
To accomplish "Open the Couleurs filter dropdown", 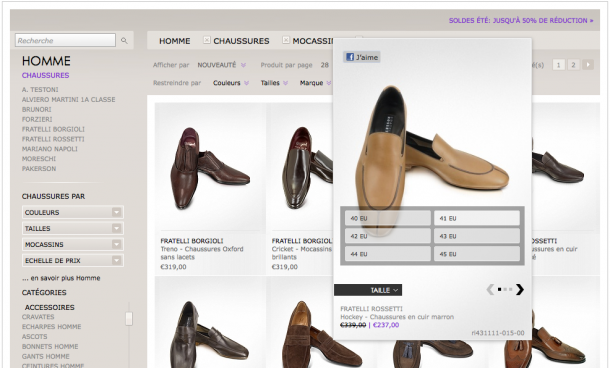I will (x=231, y=83).
